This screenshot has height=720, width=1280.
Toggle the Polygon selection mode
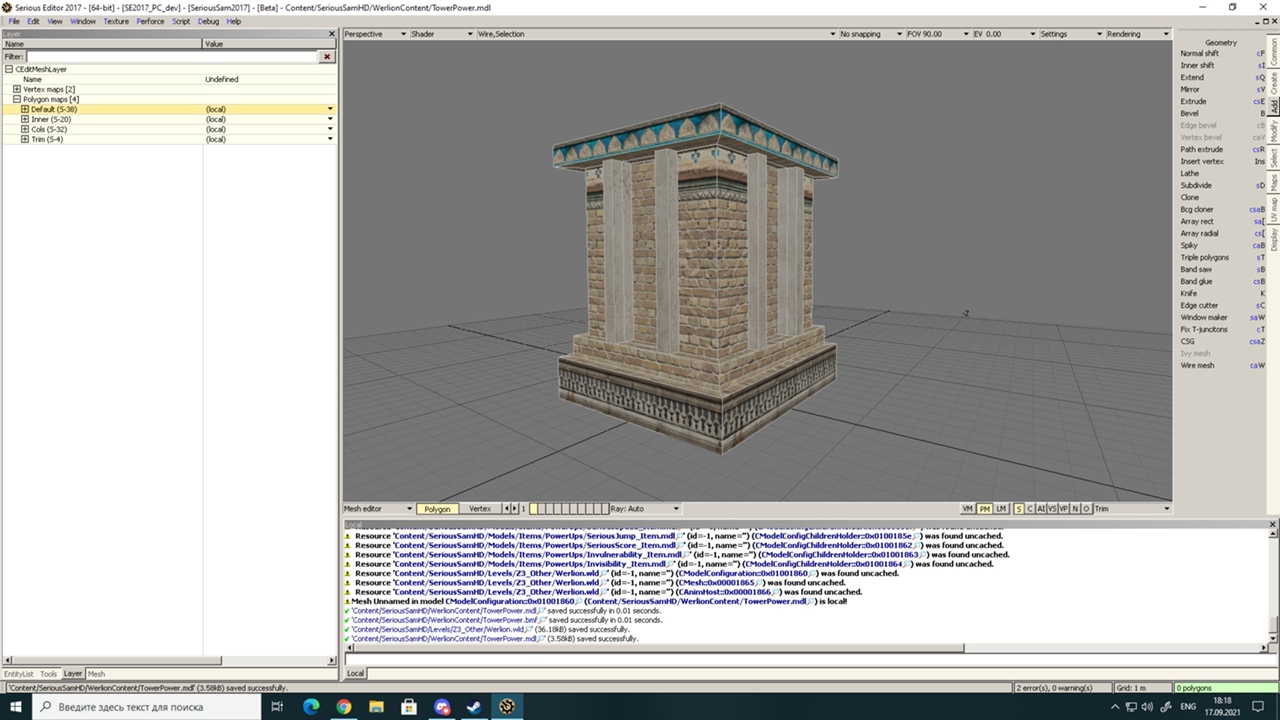pos(437,509)
